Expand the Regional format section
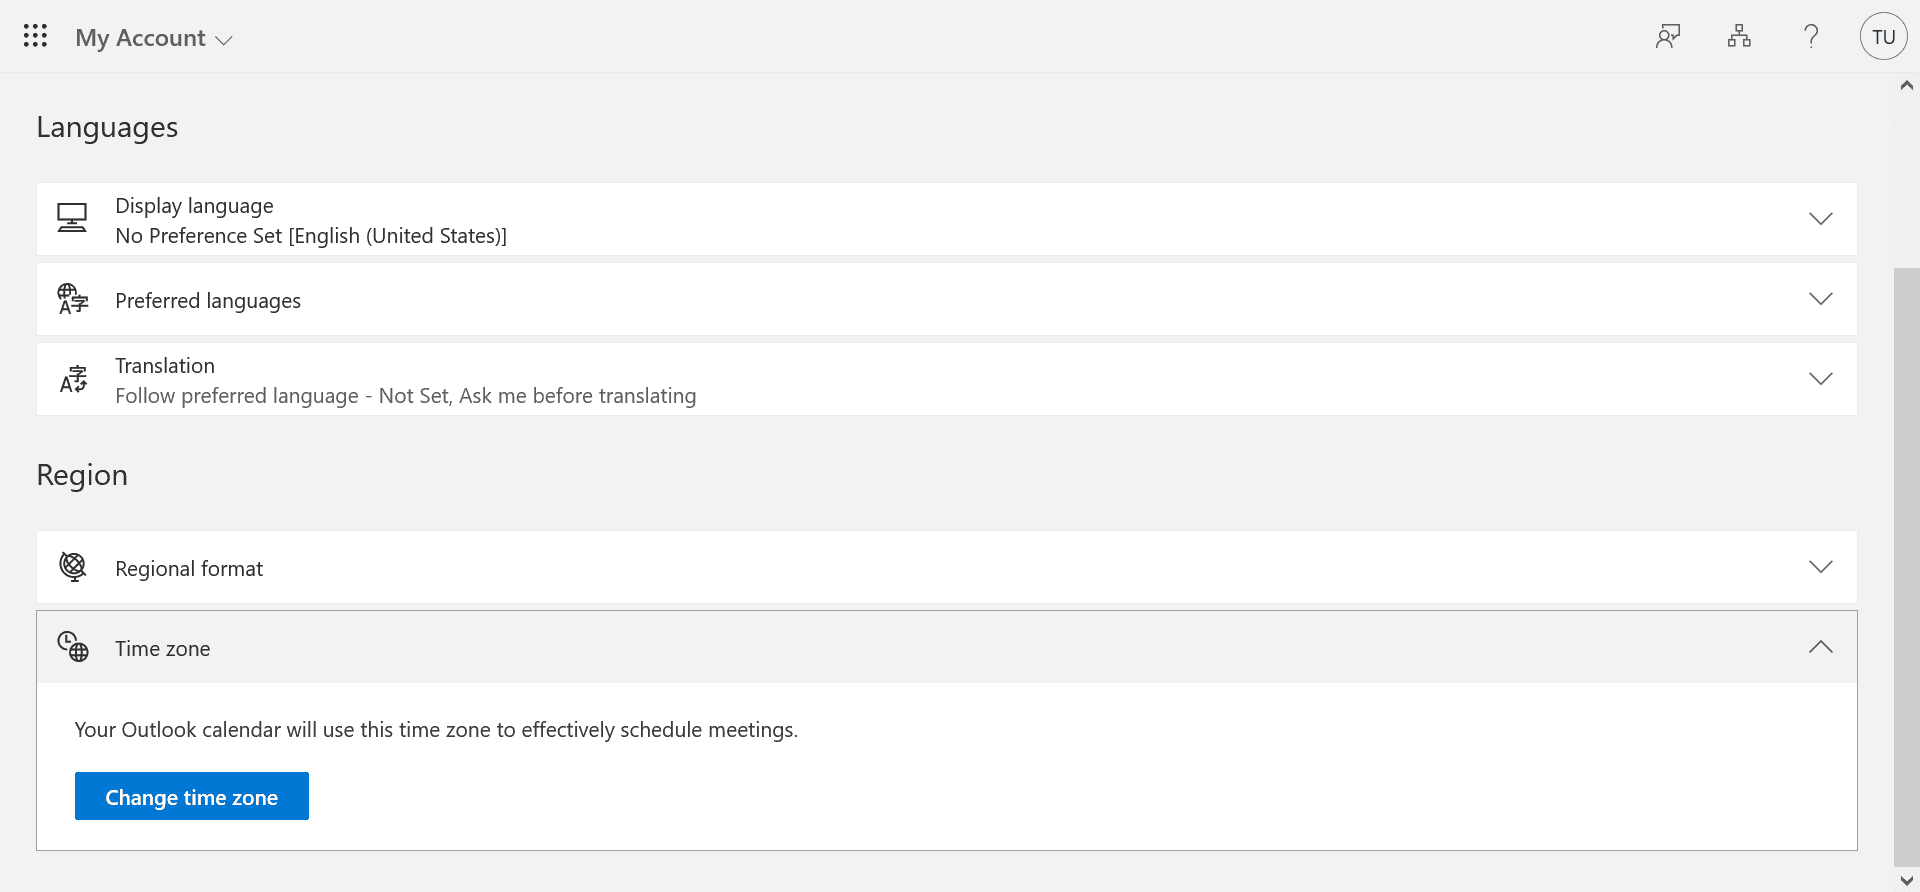Image resolution: width=1920 pixels, height=892 pixels. [x=1821, y=566]
